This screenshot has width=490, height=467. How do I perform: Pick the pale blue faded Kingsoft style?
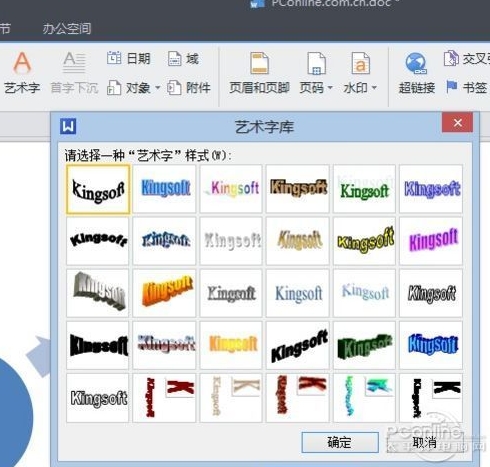click(x=364, y=293)
